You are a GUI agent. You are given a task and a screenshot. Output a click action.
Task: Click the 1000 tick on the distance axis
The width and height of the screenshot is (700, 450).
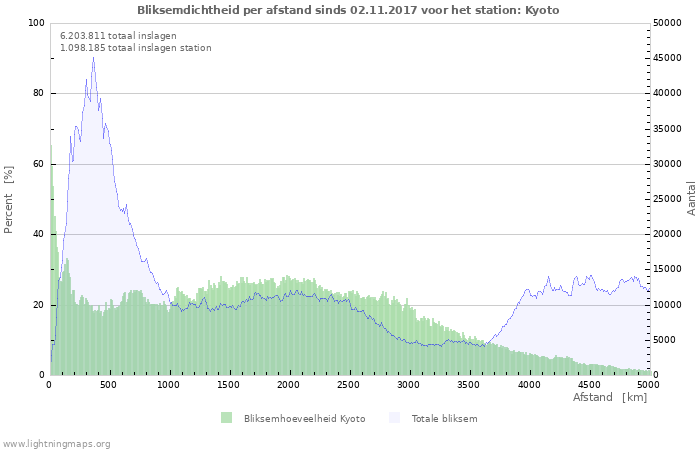tap(169, 384)
